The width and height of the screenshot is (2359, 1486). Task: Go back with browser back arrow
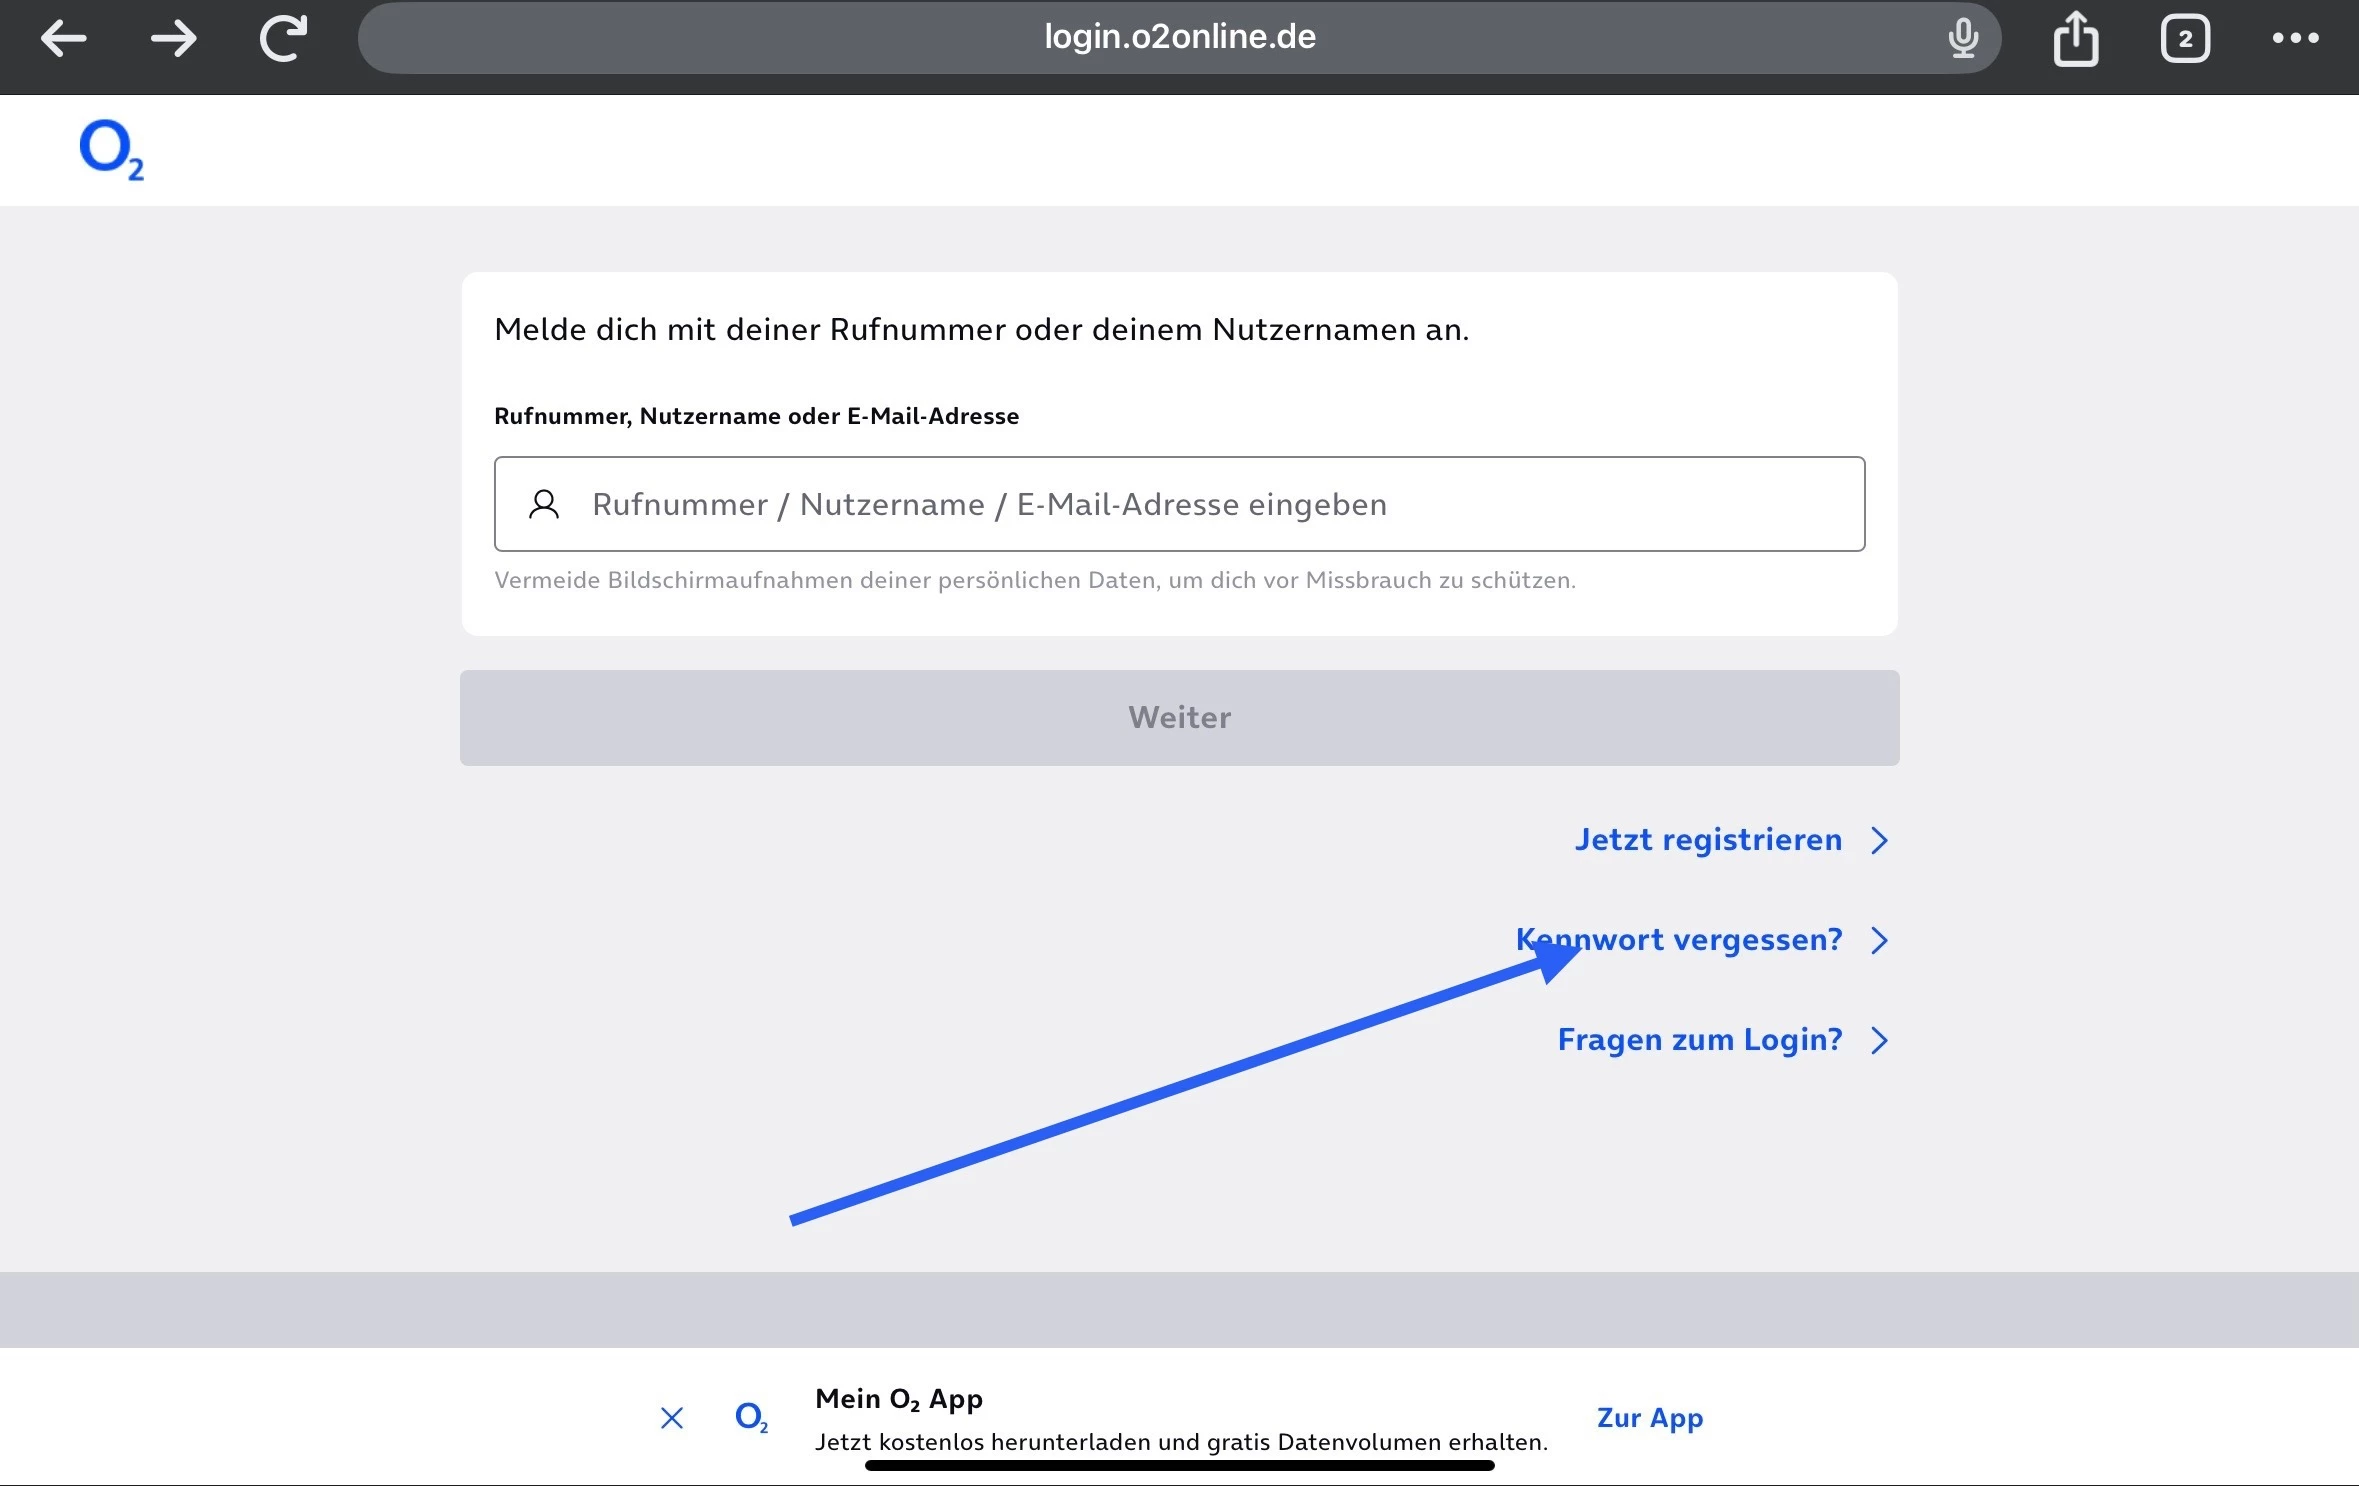click(x=63, y=40)
